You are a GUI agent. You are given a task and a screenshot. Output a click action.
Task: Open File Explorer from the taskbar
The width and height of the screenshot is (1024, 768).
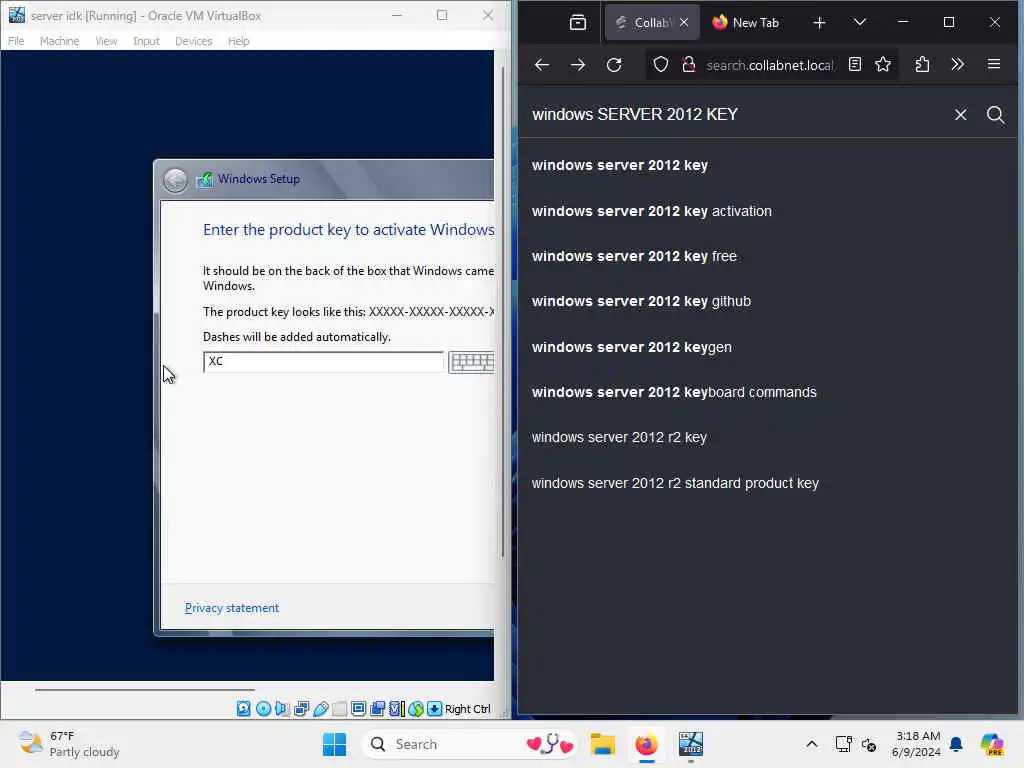[x=602, y=744]
